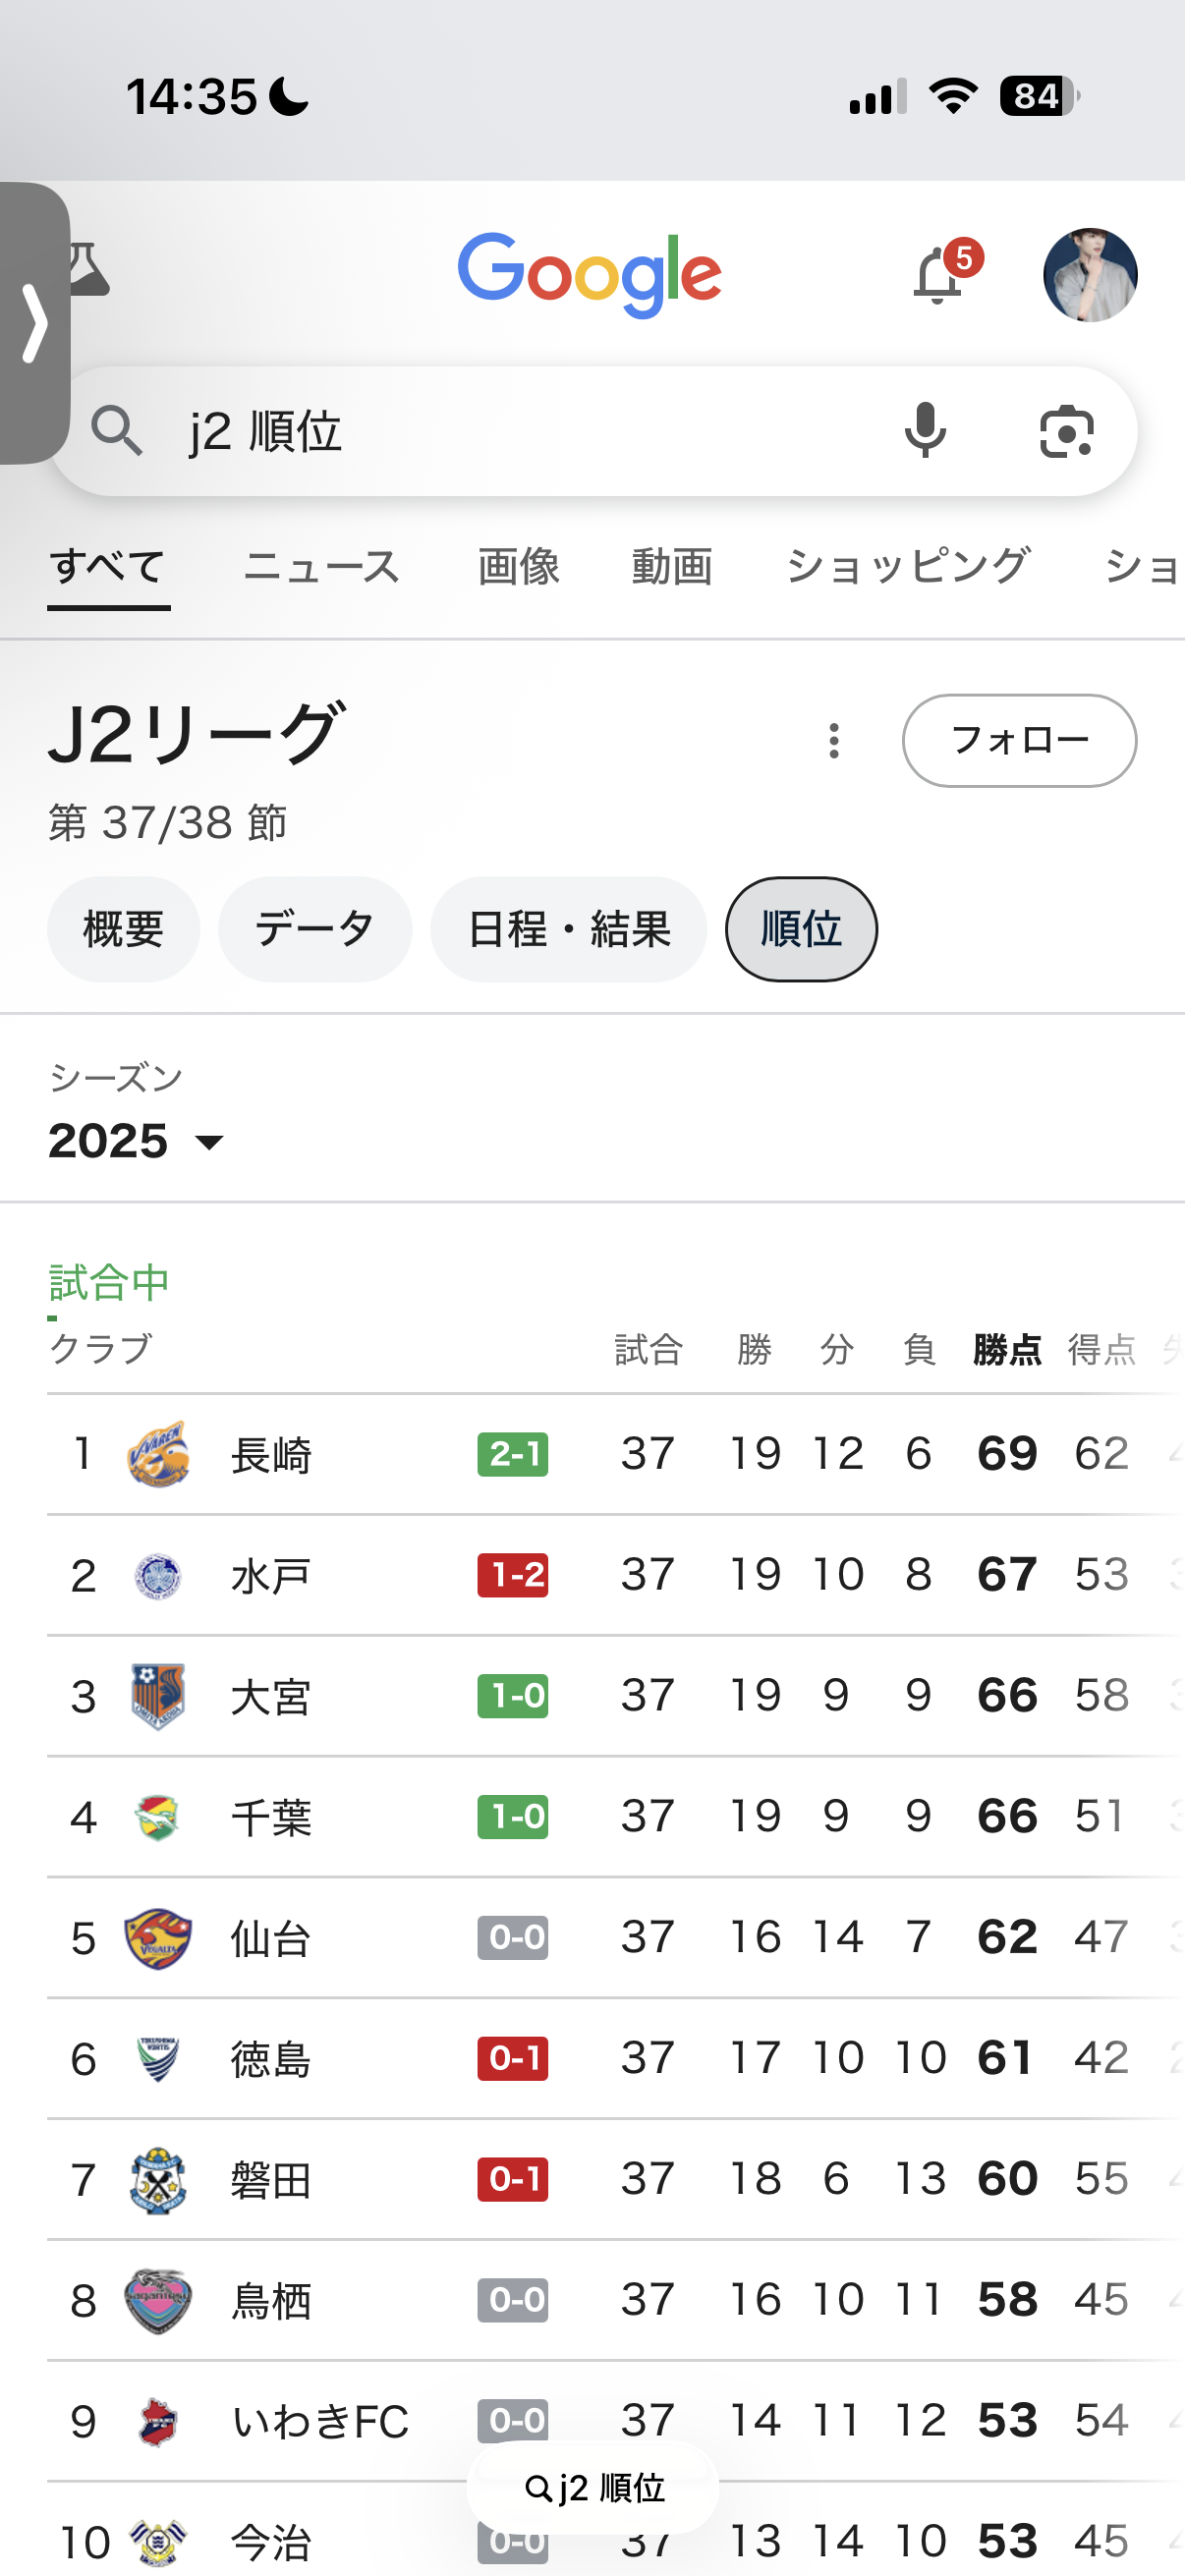Click the j2 順位 search input field
Screen dimensions: 1185x2576
(x=500, y=432)
